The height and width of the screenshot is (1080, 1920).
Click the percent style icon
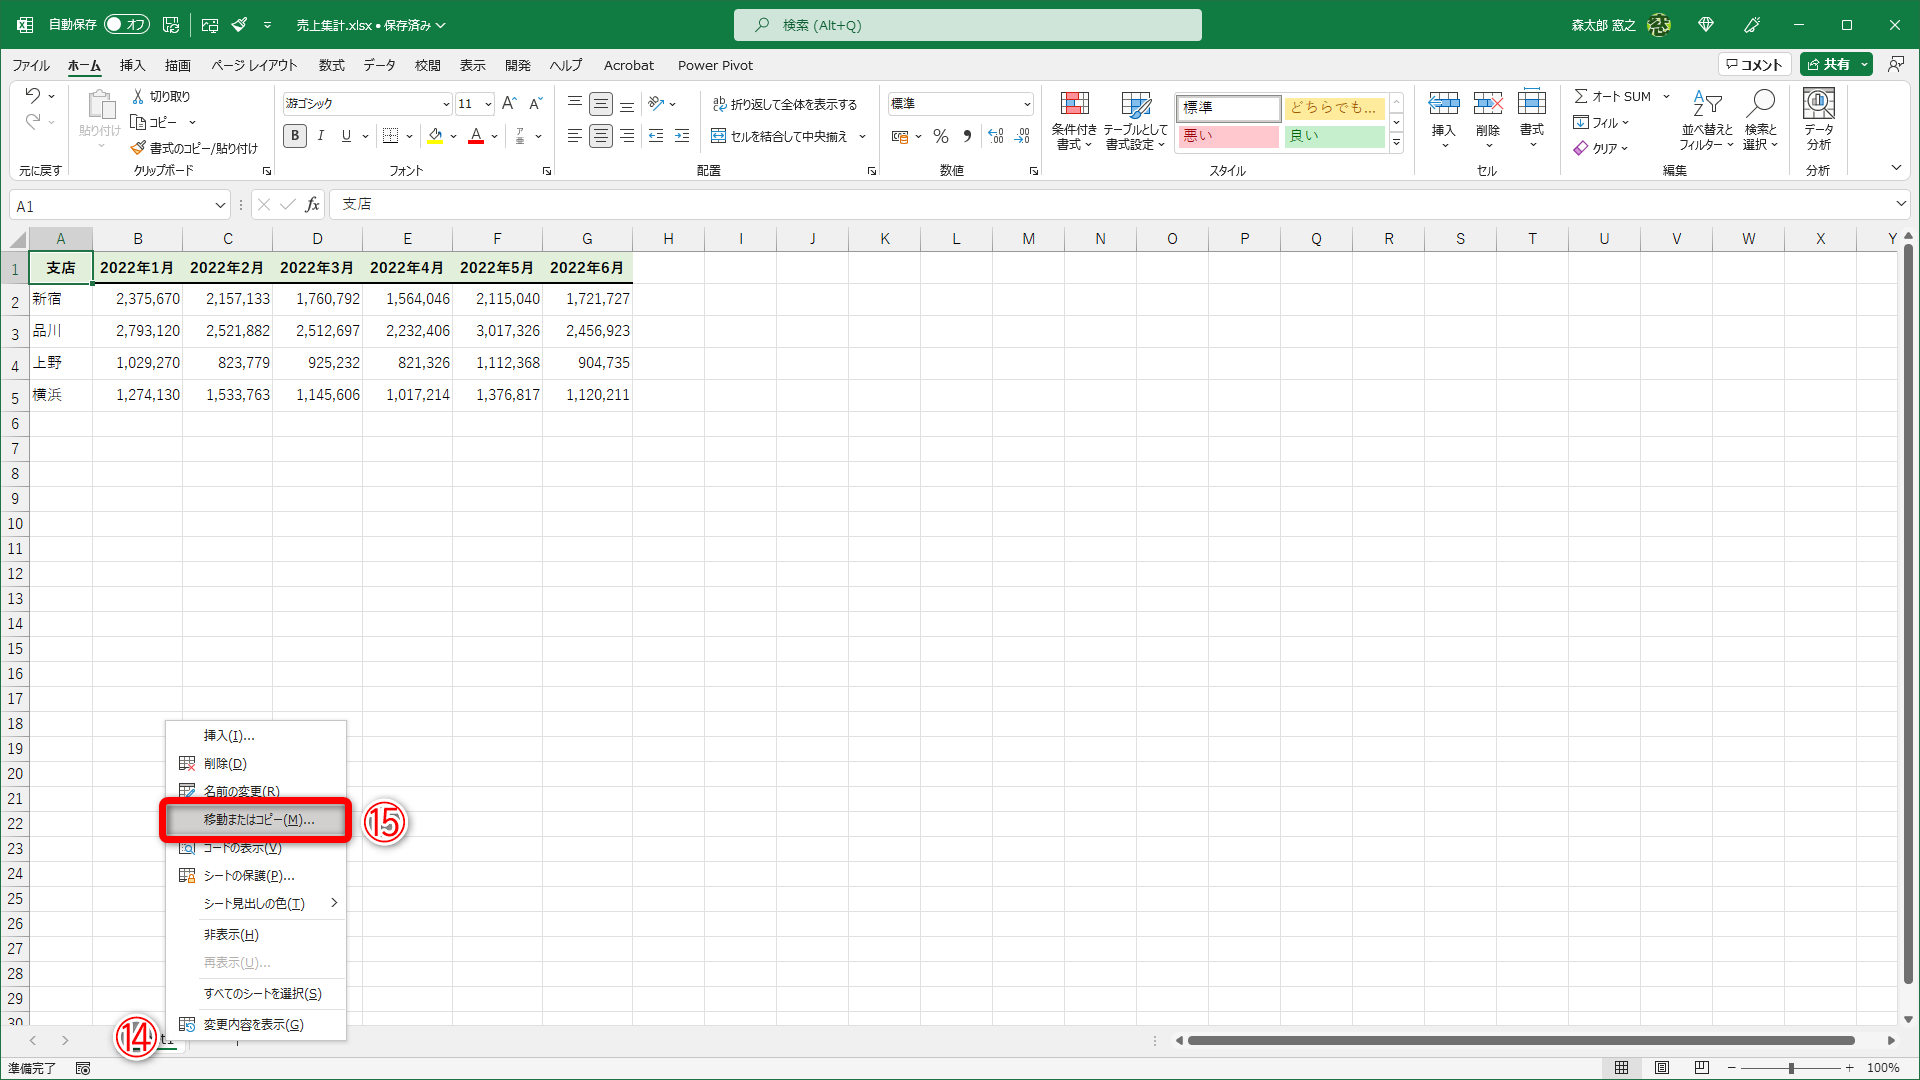tap(940, 136)
